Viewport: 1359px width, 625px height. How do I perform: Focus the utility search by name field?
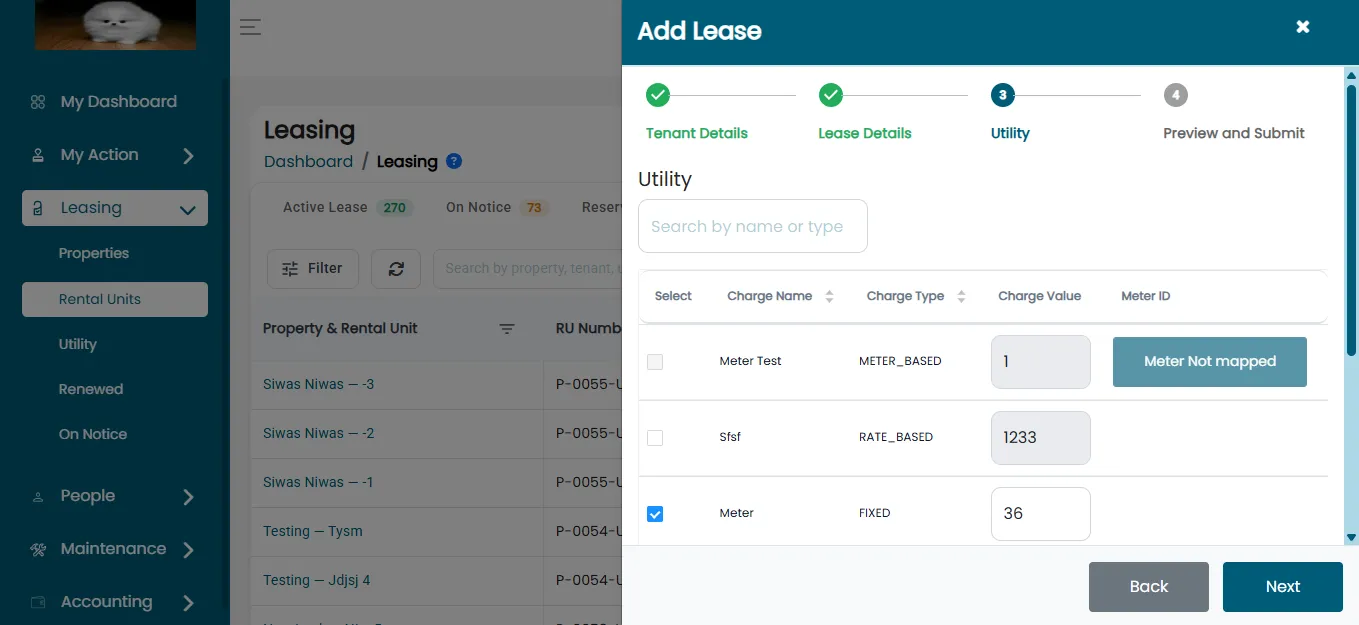[x=753, y=226]
